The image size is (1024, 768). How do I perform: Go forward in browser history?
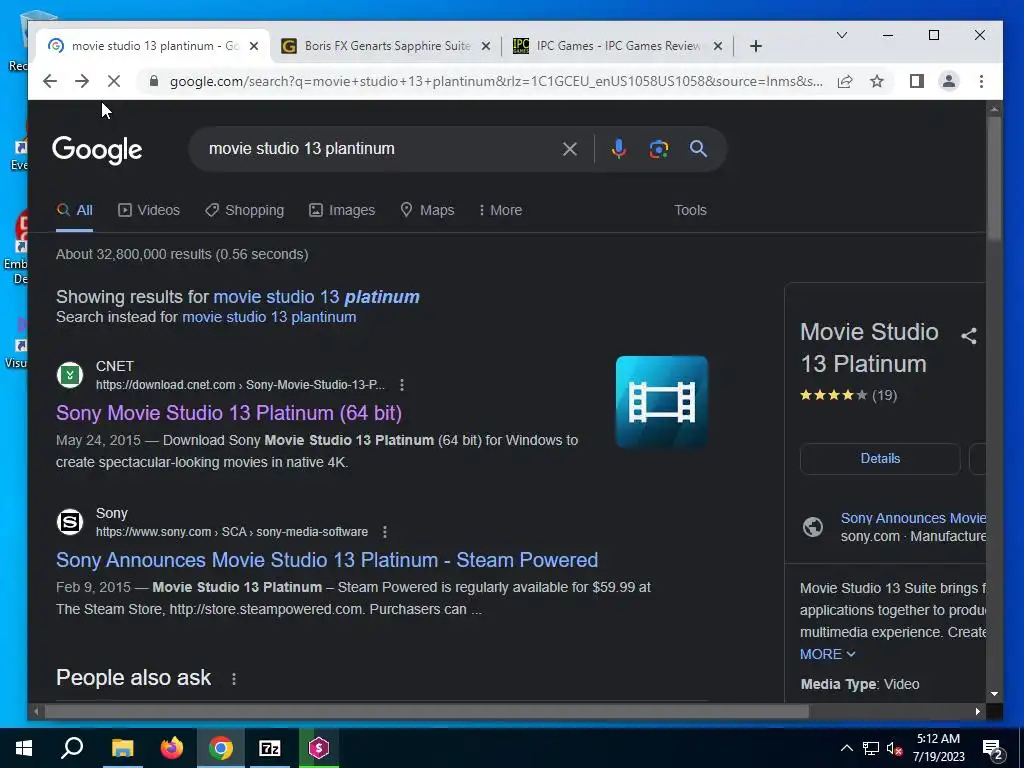82,81
